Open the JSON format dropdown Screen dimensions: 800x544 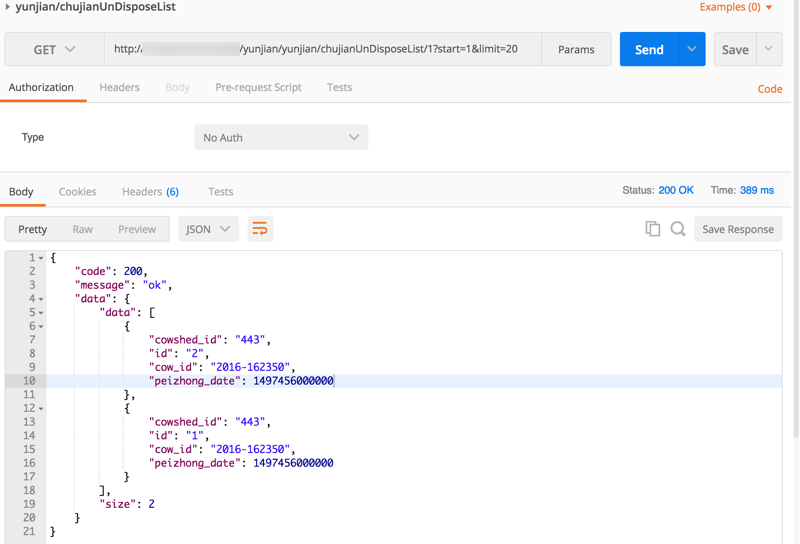[x=208, y=229]
